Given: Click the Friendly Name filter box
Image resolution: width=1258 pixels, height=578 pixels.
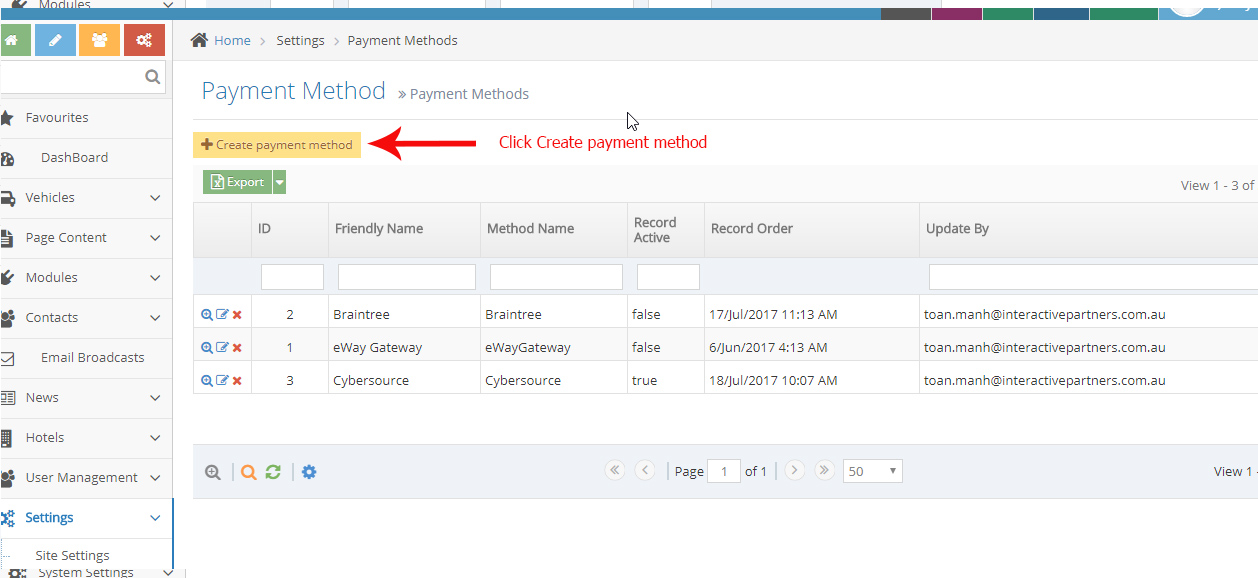Looking at the screenshot, I should pos(404,276).
